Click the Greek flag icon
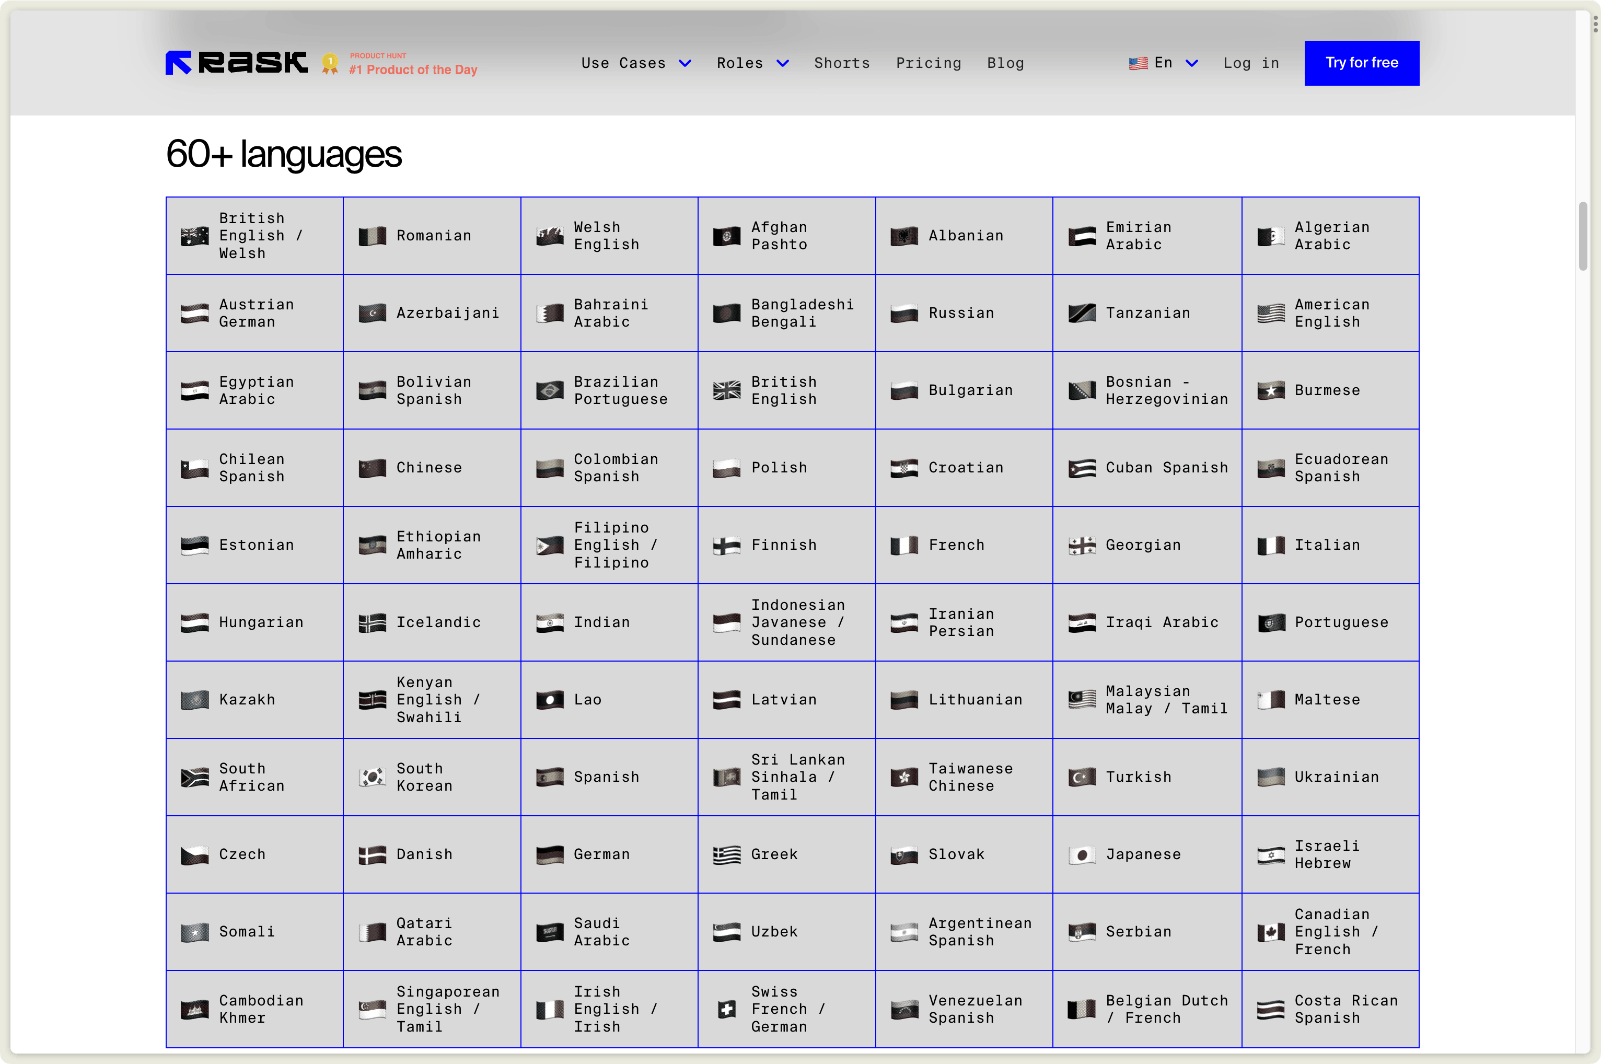The image size is (1601, 1064). pyautogui.click(x=727, y=855)
